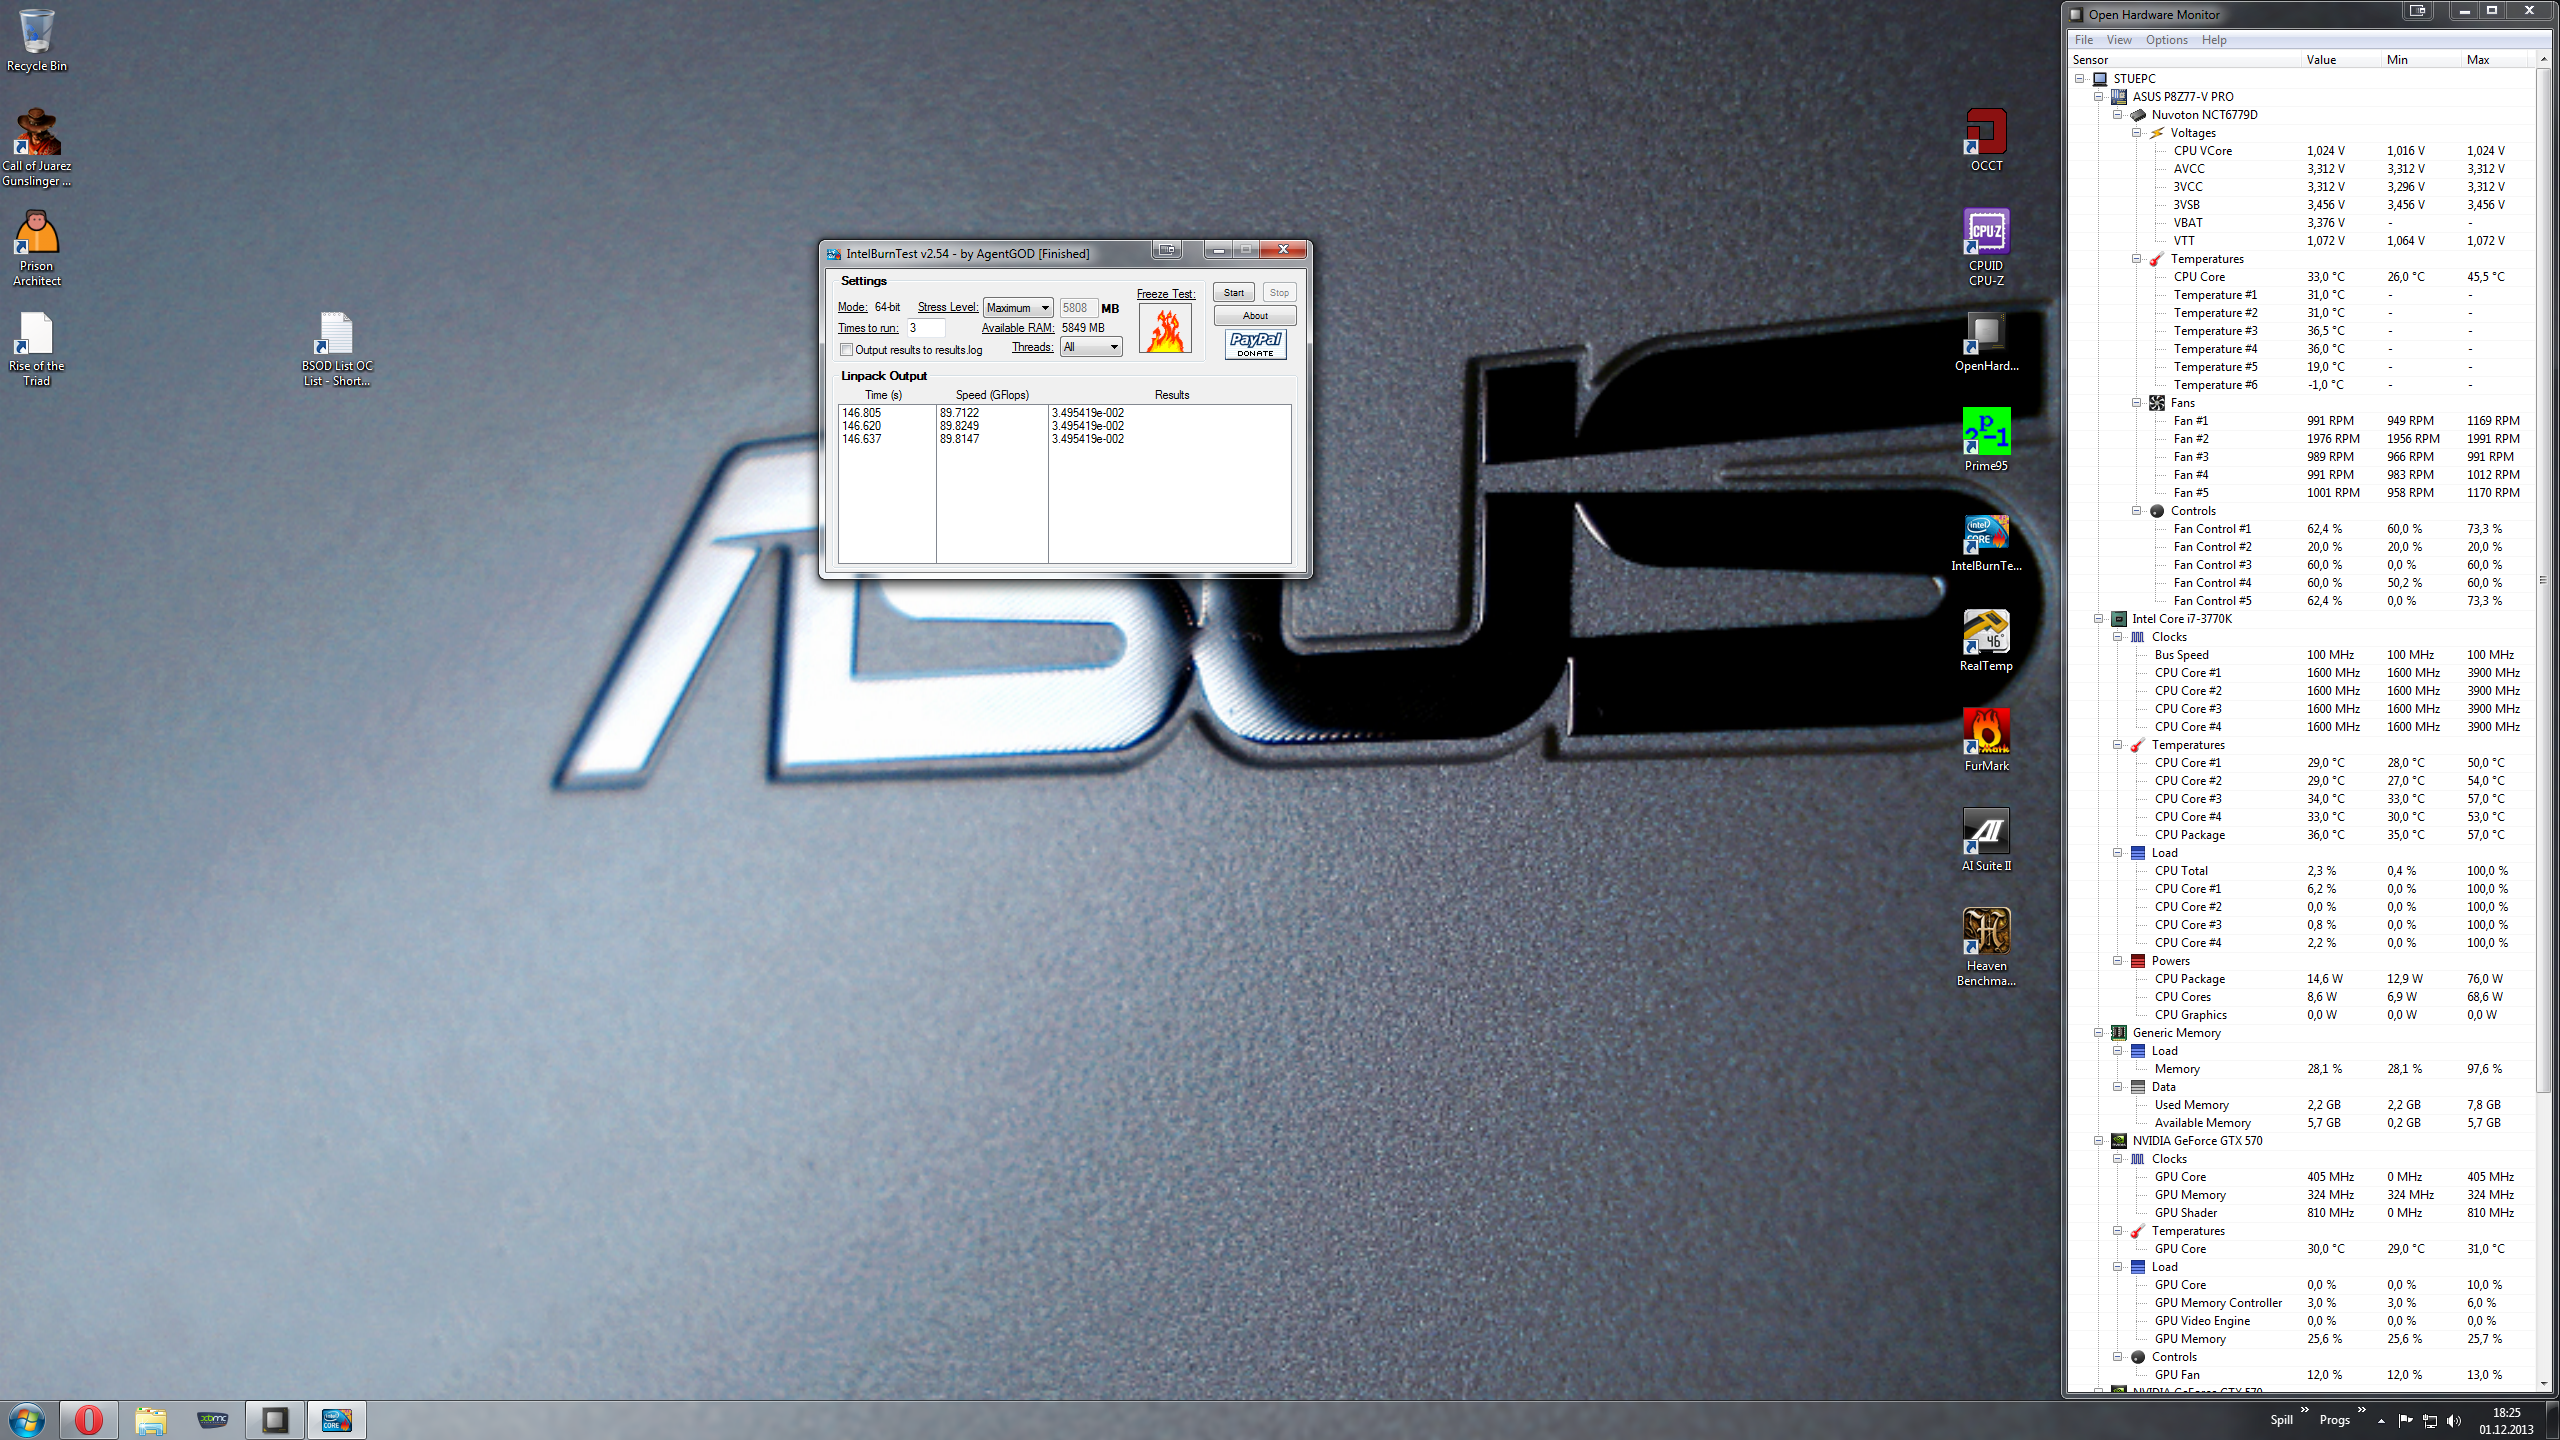Select the OpenHardwareMonitor desktop shortcut
This screenshot has width=2560, height=1440.
click(x=1986, y=341)
